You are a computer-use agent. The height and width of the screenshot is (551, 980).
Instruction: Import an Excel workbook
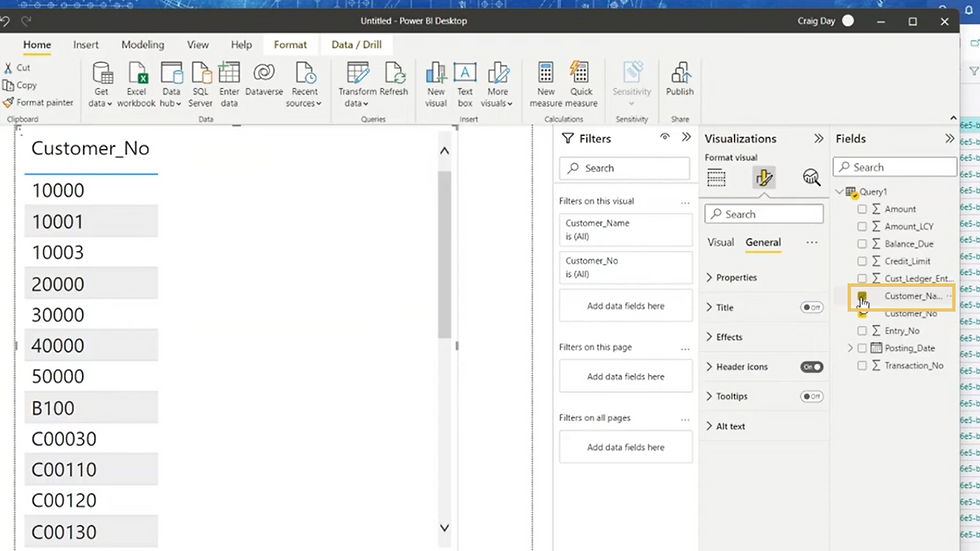point(136,85)
